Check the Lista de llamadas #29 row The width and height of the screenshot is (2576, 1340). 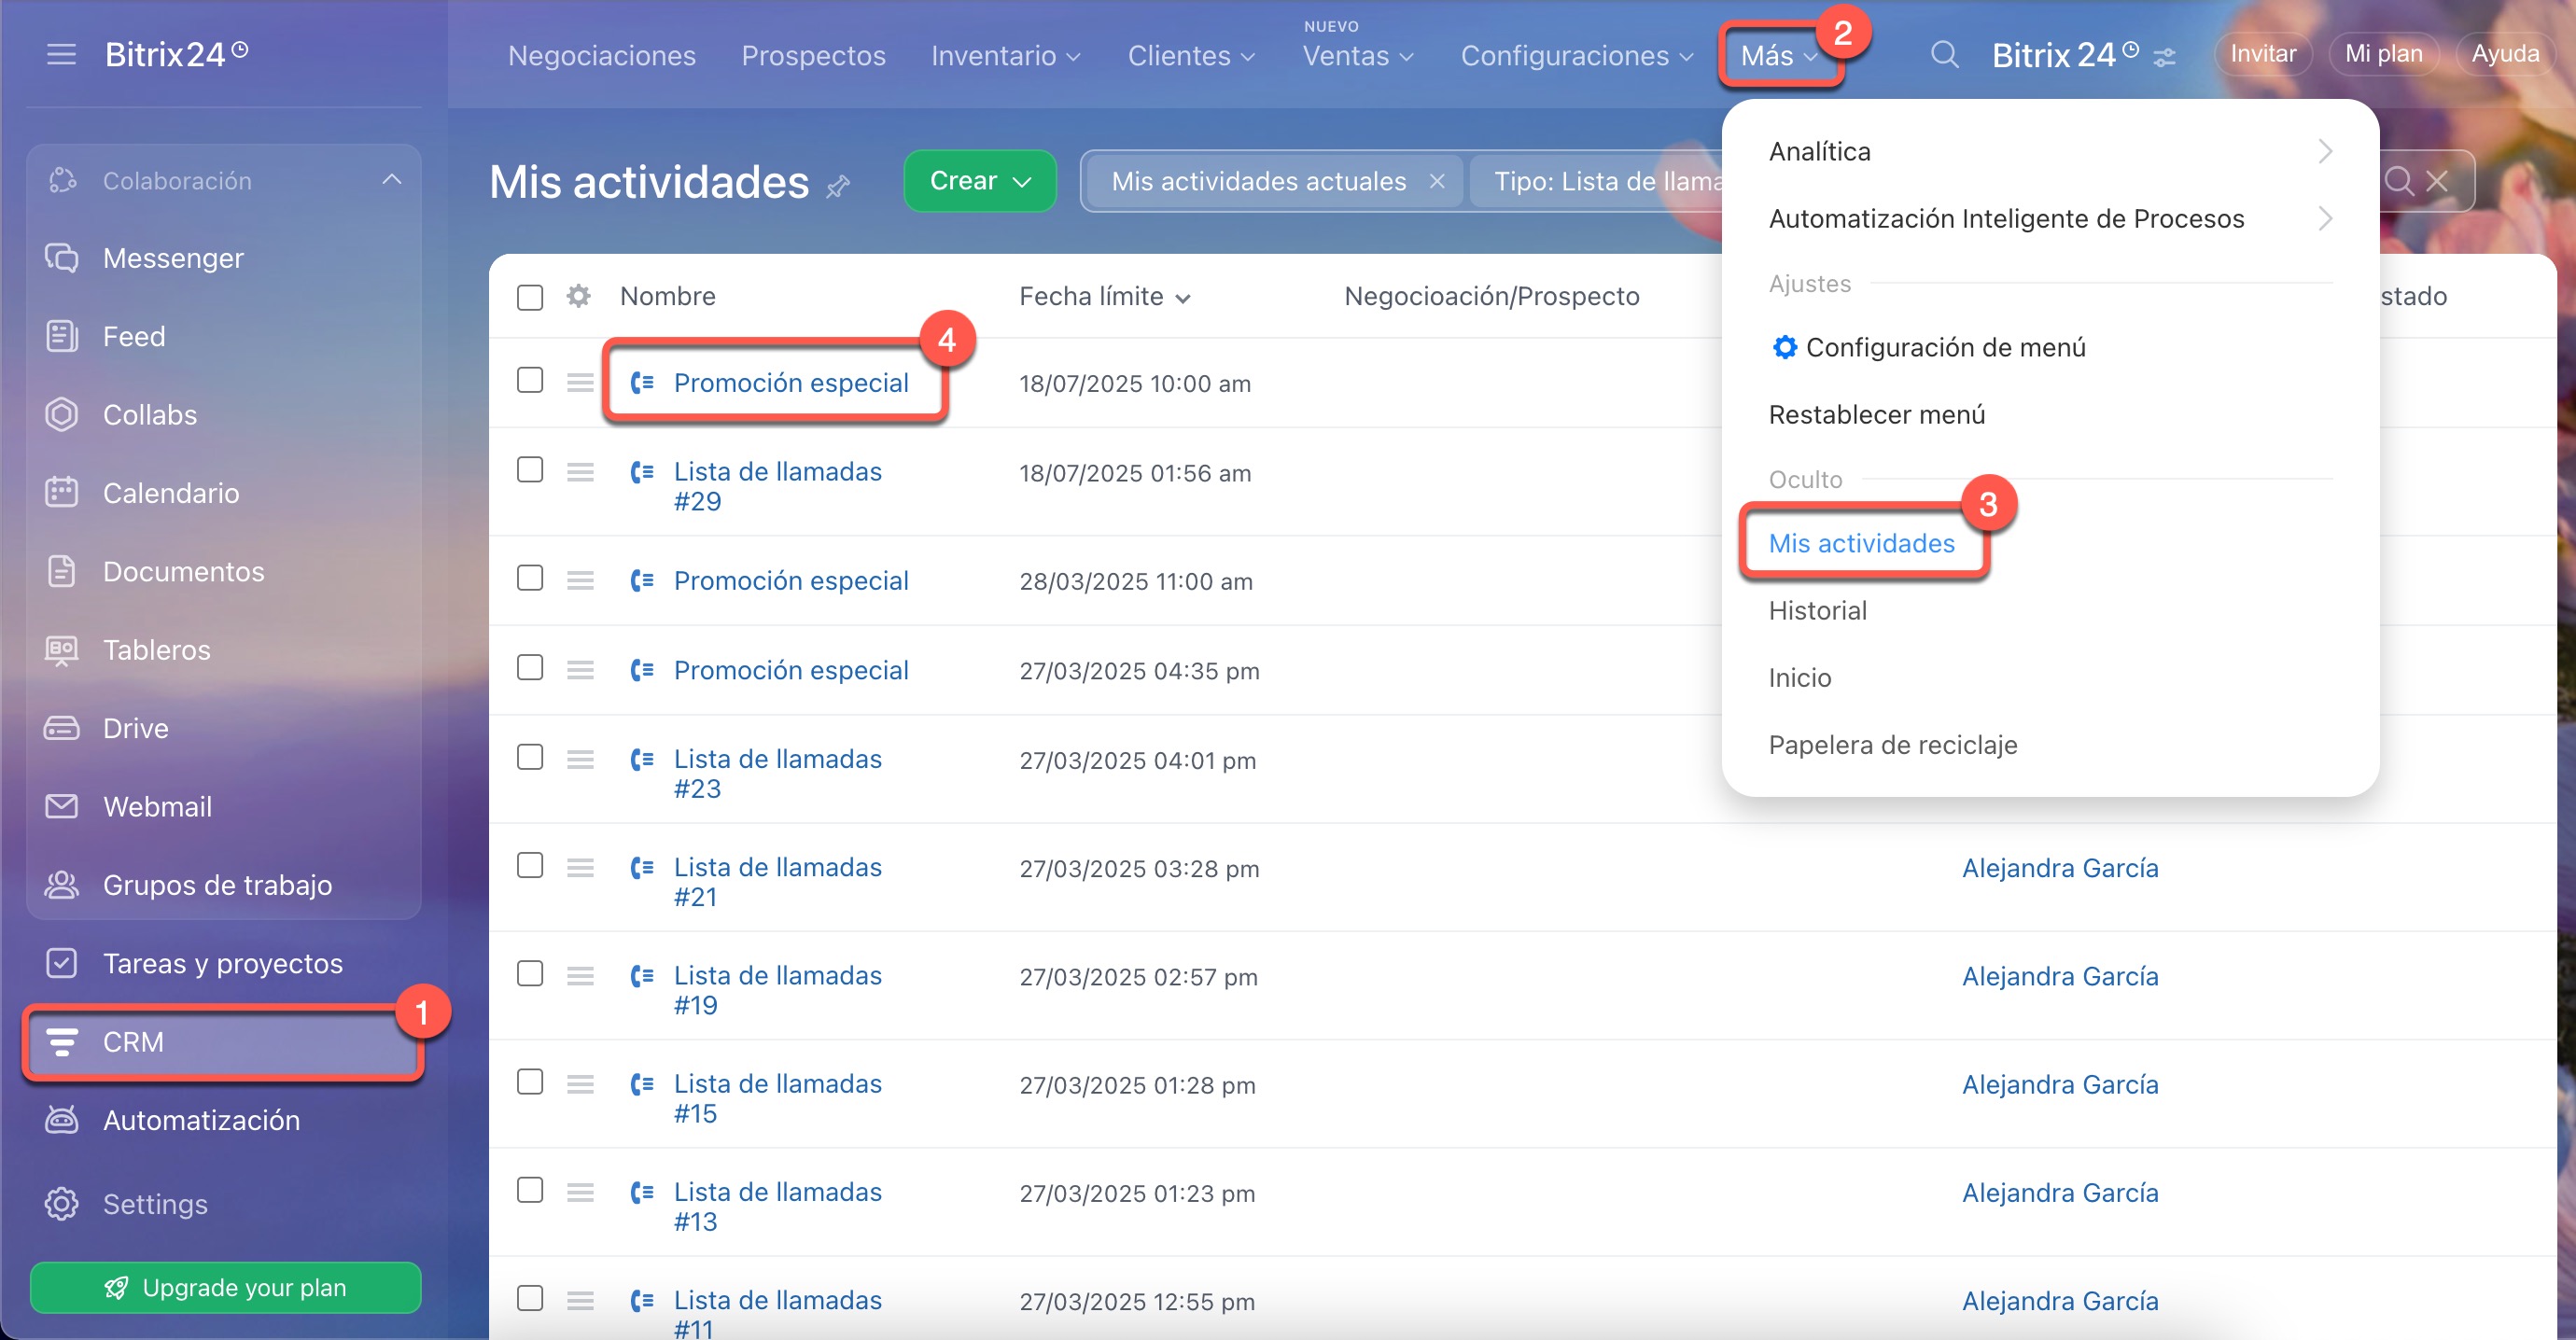[x=530, y=470]
